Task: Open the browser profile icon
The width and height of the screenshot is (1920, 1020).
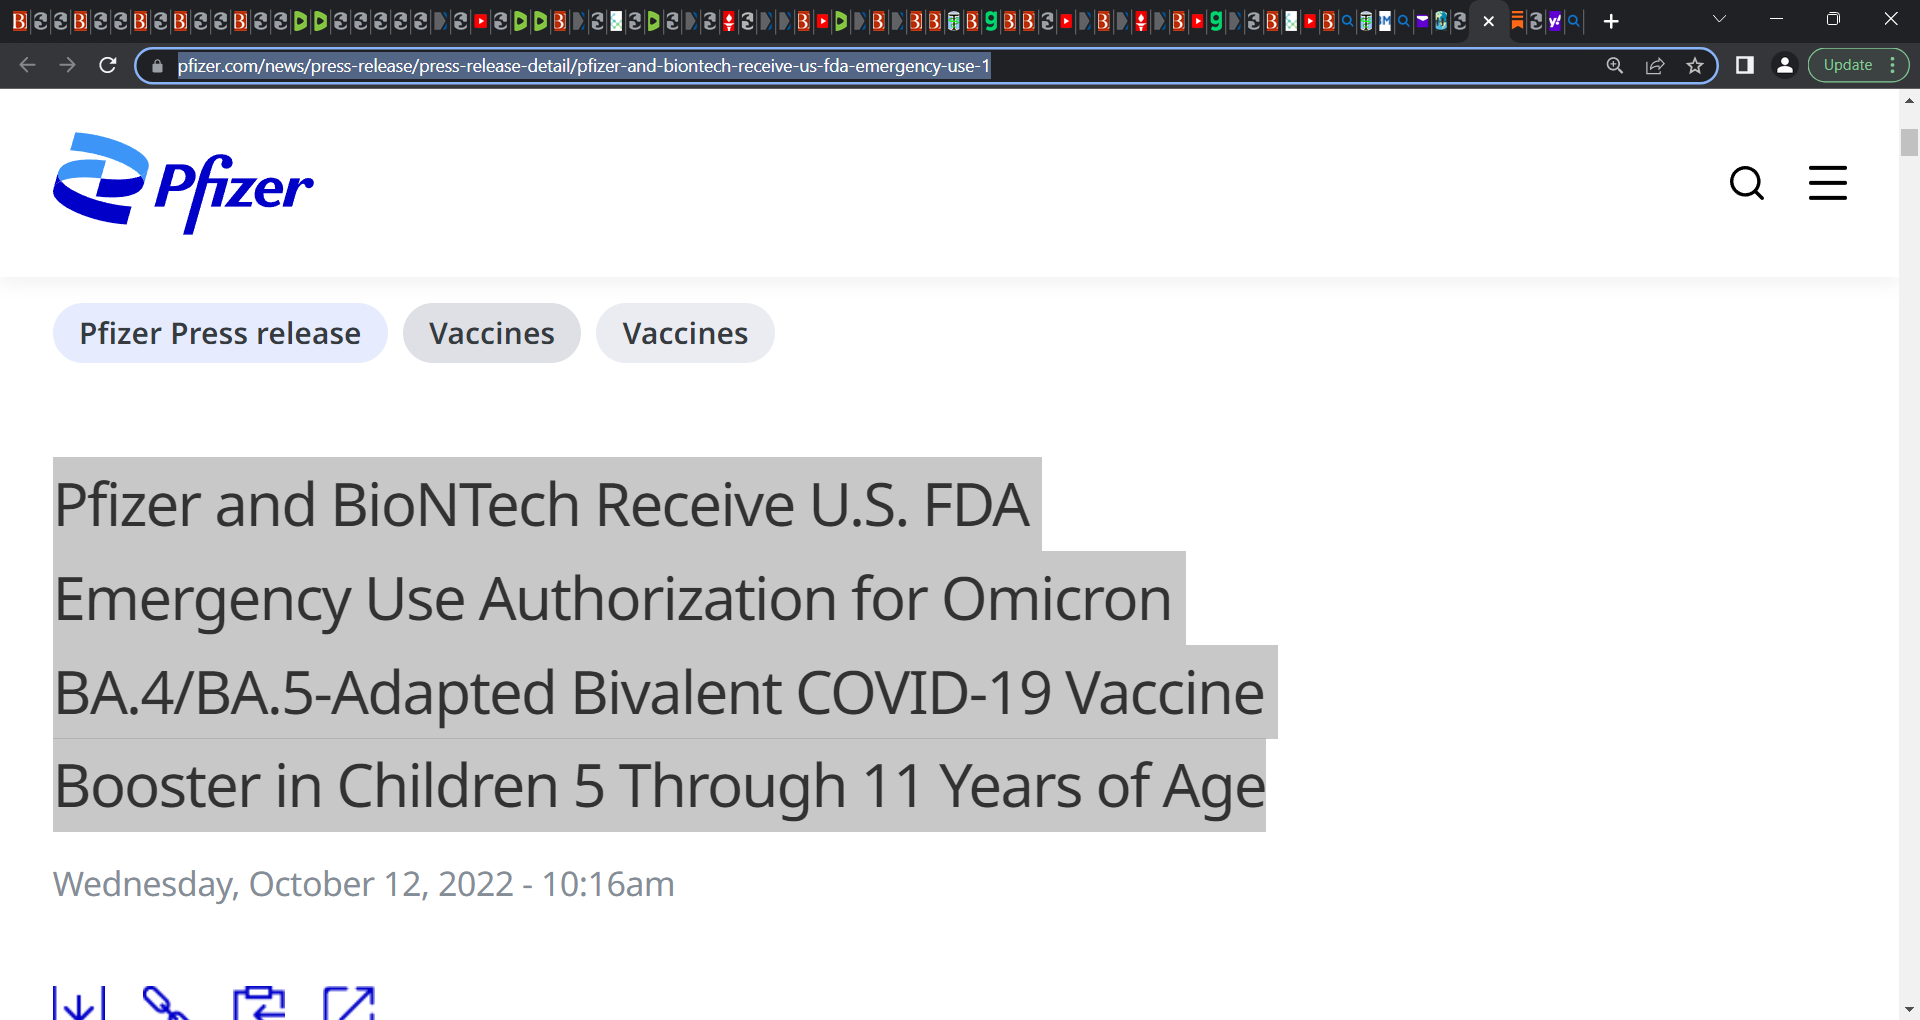Action: pyautogui.click(x=1785, y=65)
